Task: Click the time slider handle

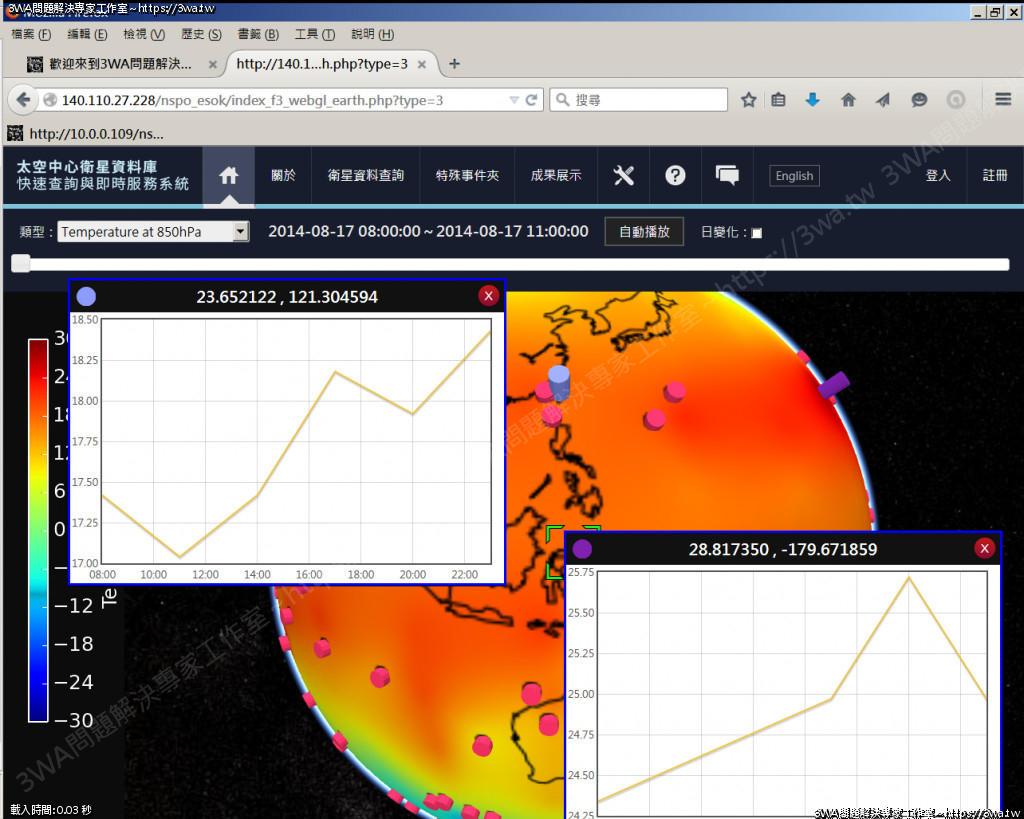Action: [x=20, y=264]
